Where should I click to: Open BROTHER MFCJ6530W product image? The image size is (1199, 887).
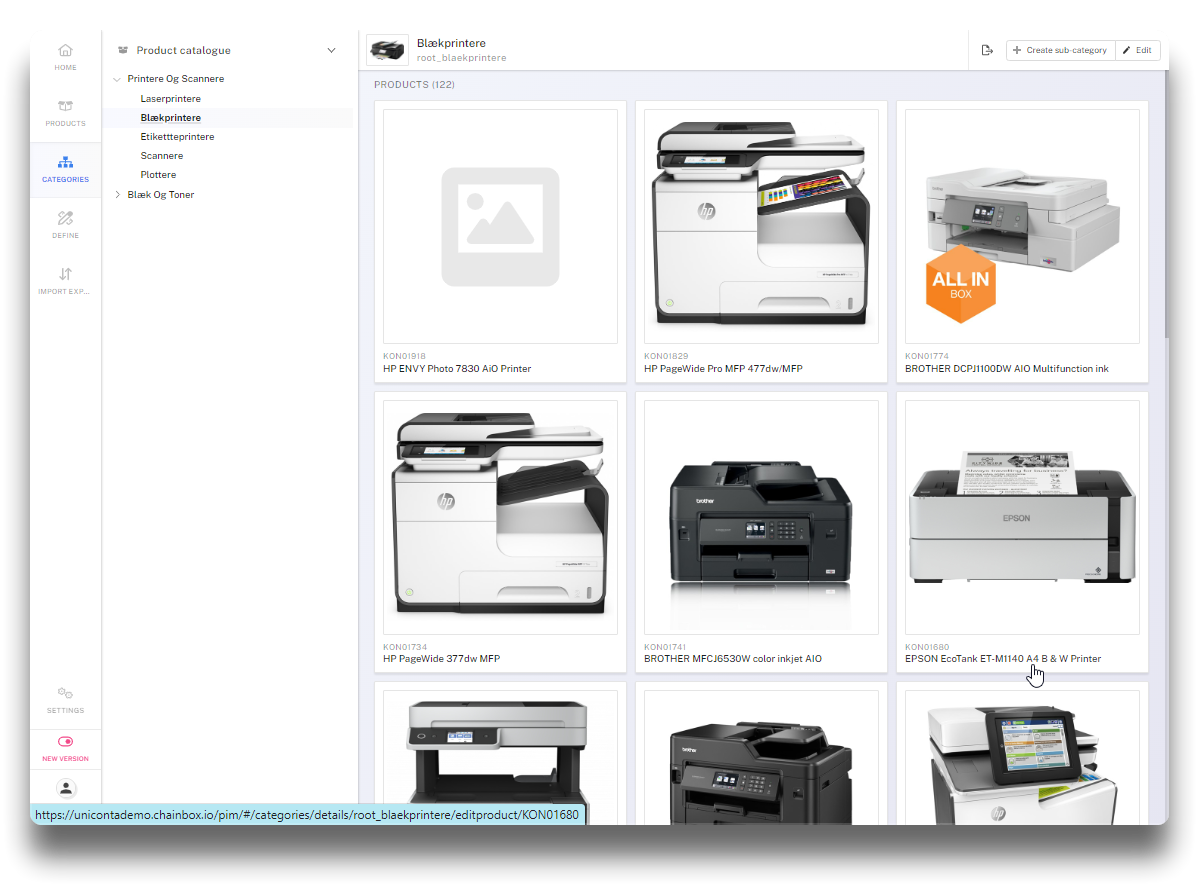pos(761,517)
